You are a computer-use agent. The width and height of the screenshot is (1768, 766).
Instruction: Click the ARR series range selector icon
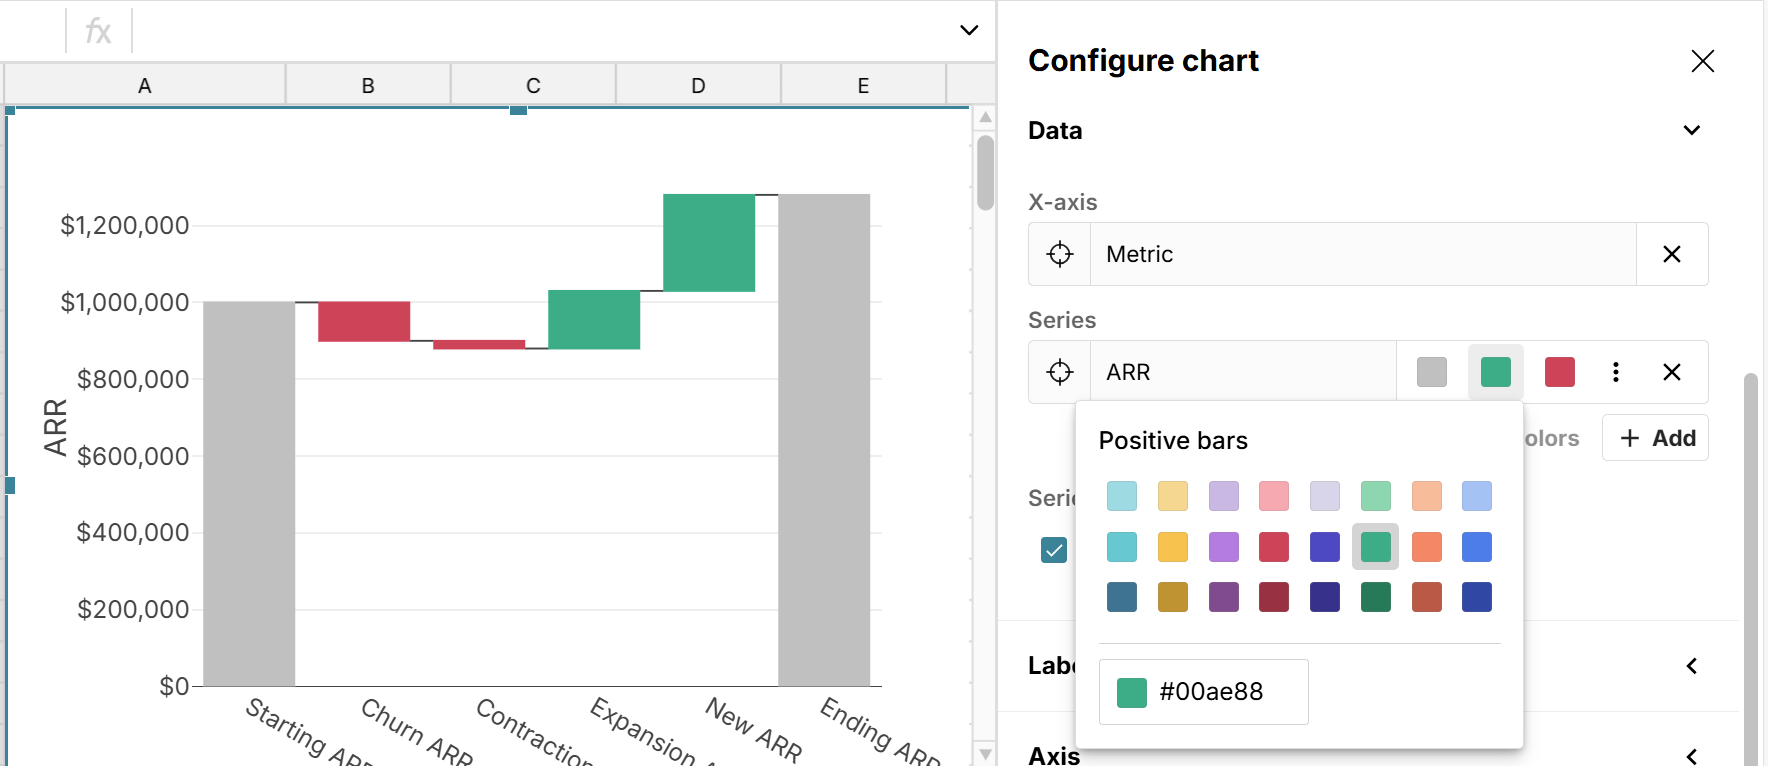click(1060, 372)
